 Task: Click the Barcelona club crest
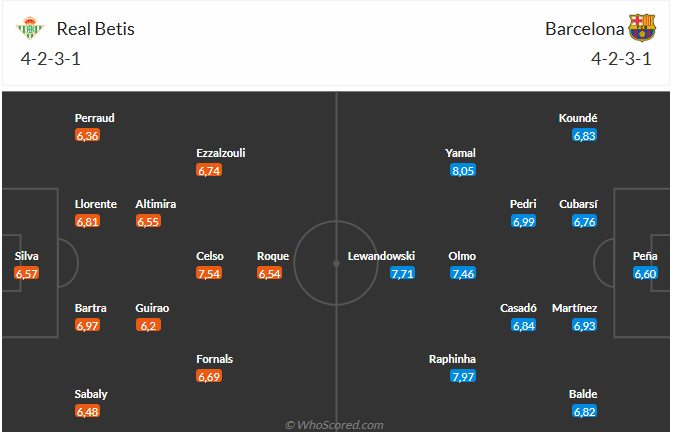point(642,29)
